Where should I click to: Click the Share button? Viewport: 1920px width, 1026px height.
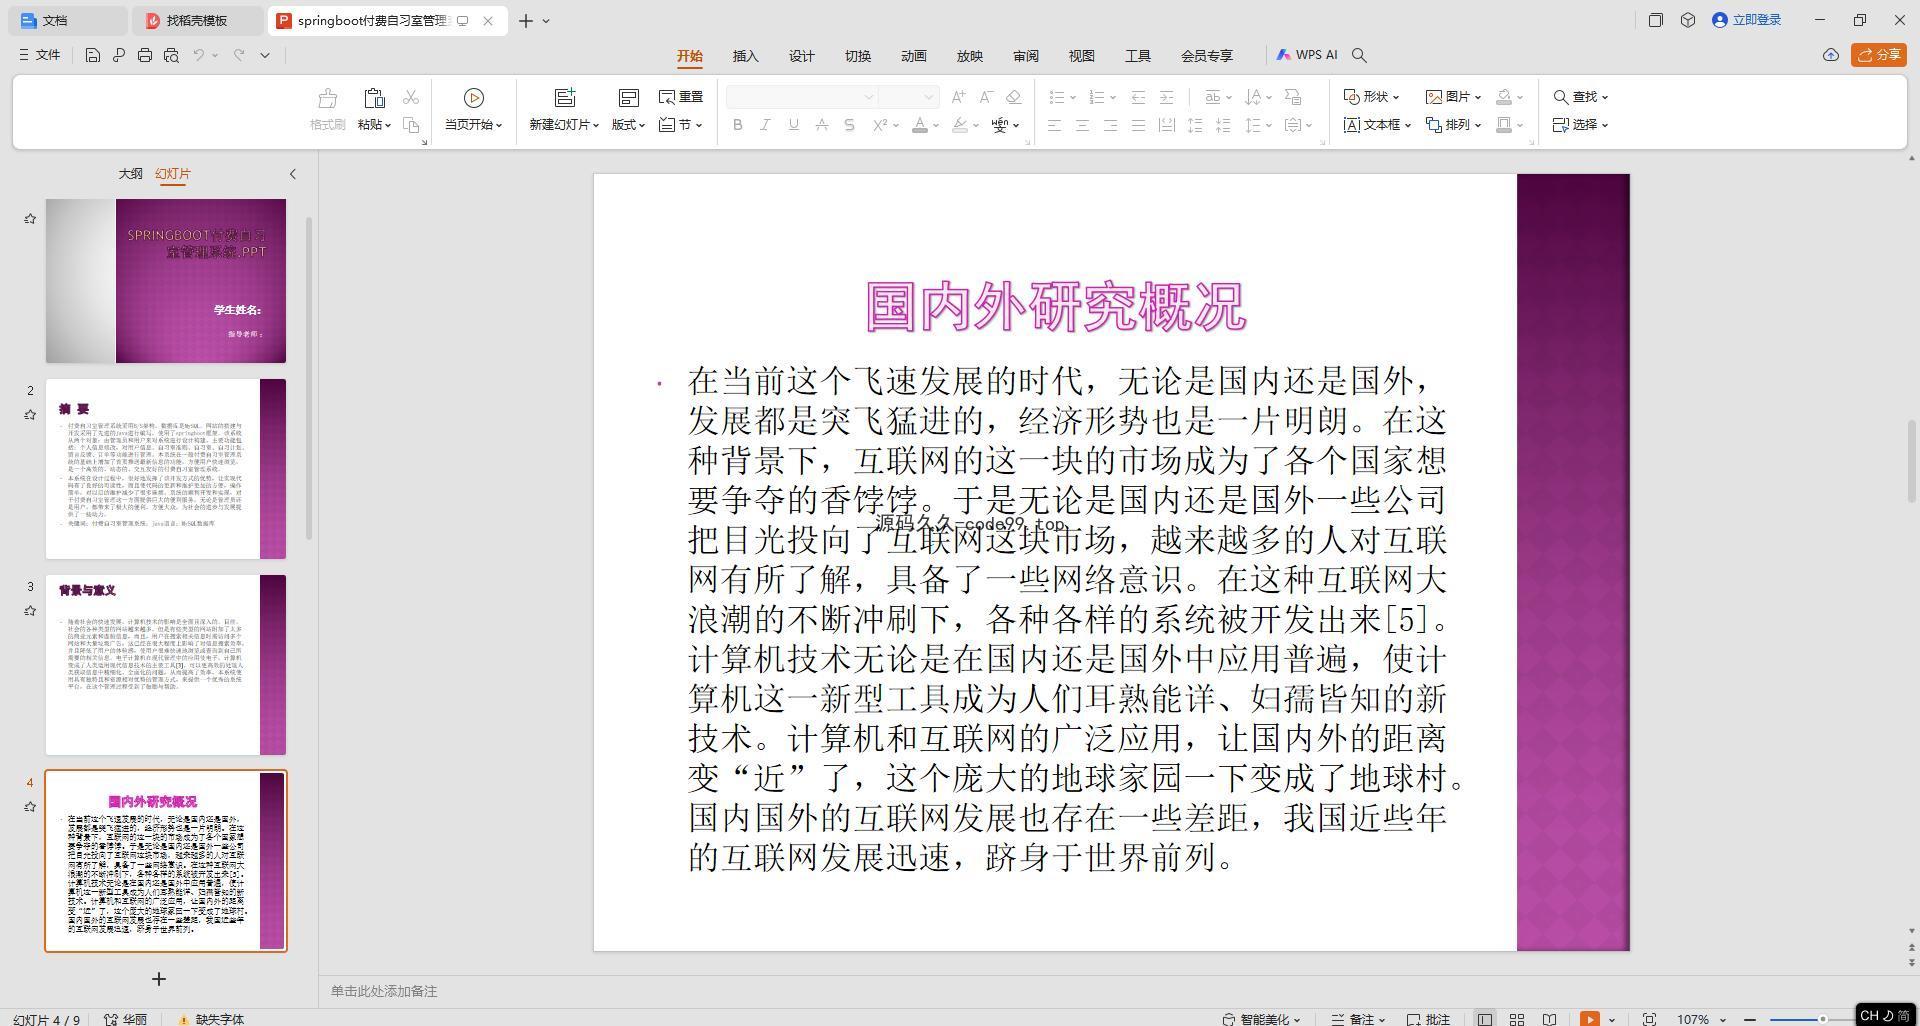point(1878,55)
